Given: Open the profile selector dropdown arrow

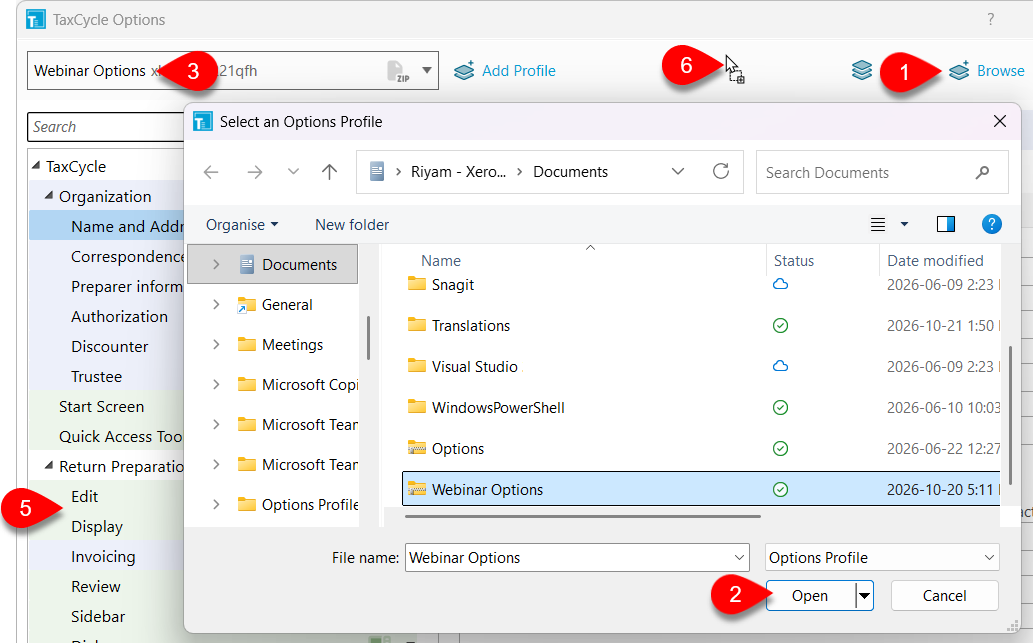Looking at the screenshot, I should [427, 70].
